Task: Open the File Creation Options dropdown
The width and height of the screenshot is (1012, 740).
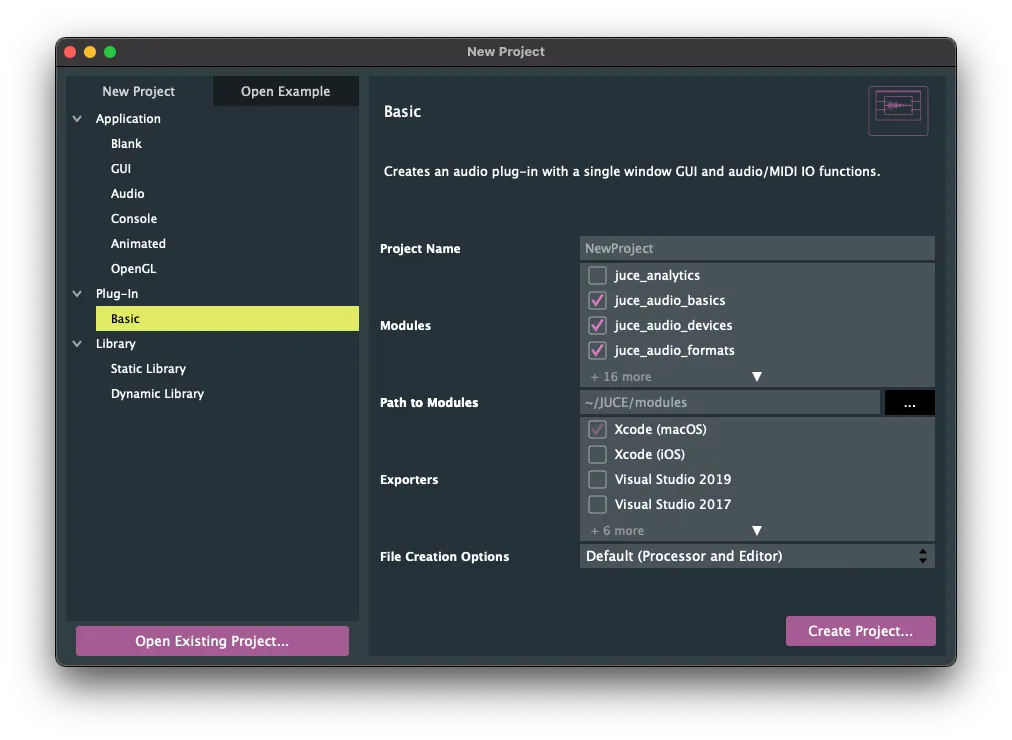Action: coord(757,556)
